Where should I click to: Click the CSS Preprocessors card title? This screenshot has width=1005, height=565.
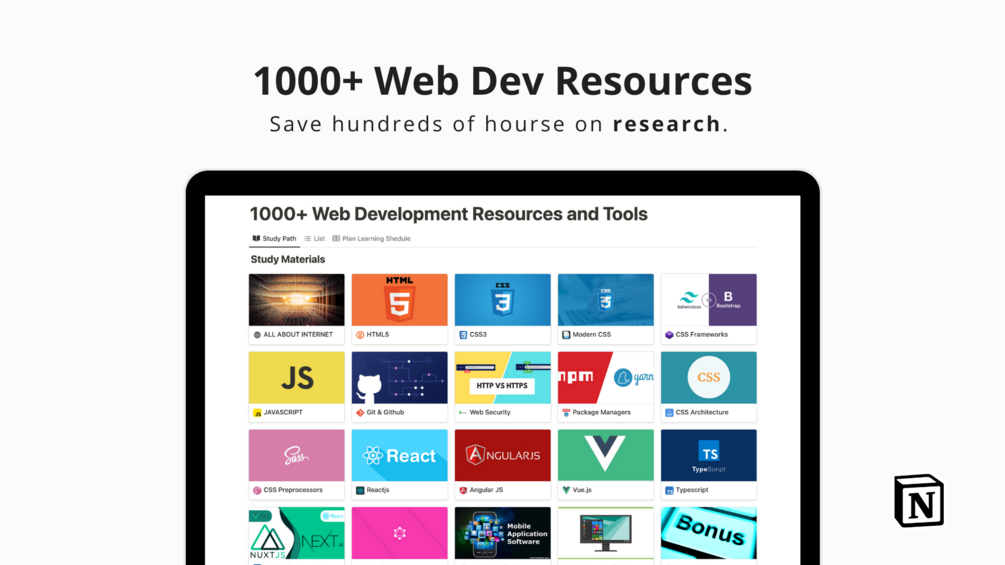pyautogui.click(x=293, y=490)
